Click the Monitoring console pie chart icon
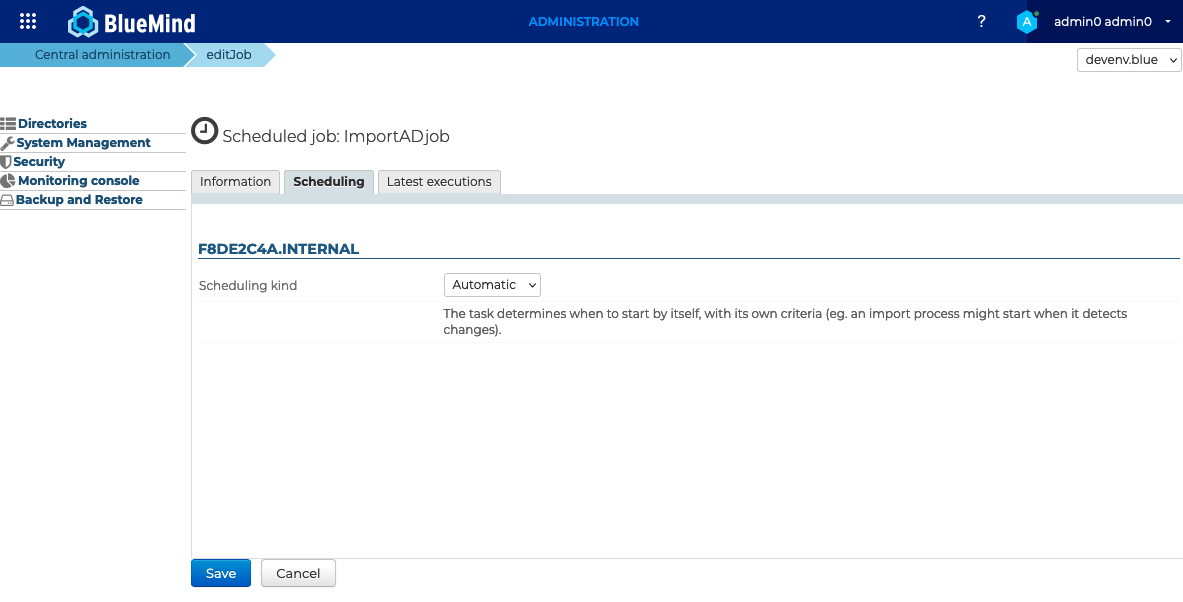This screenshot has width=1183, height=602. (8, 181)
